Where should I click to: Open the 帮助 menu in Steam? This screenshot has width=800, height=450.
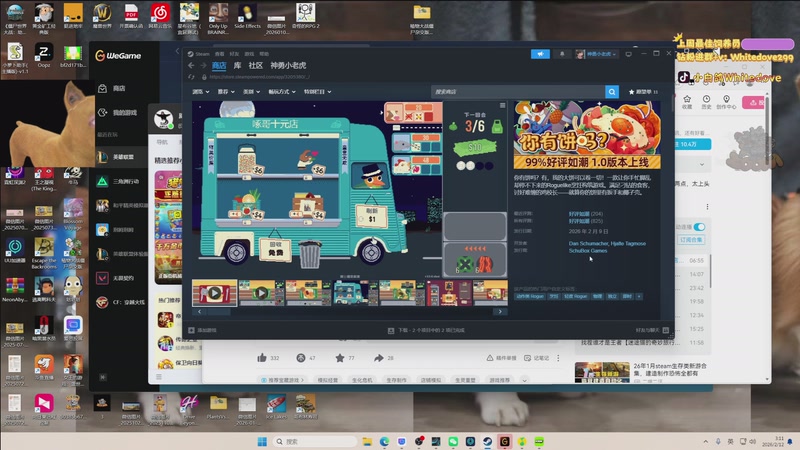264,54
